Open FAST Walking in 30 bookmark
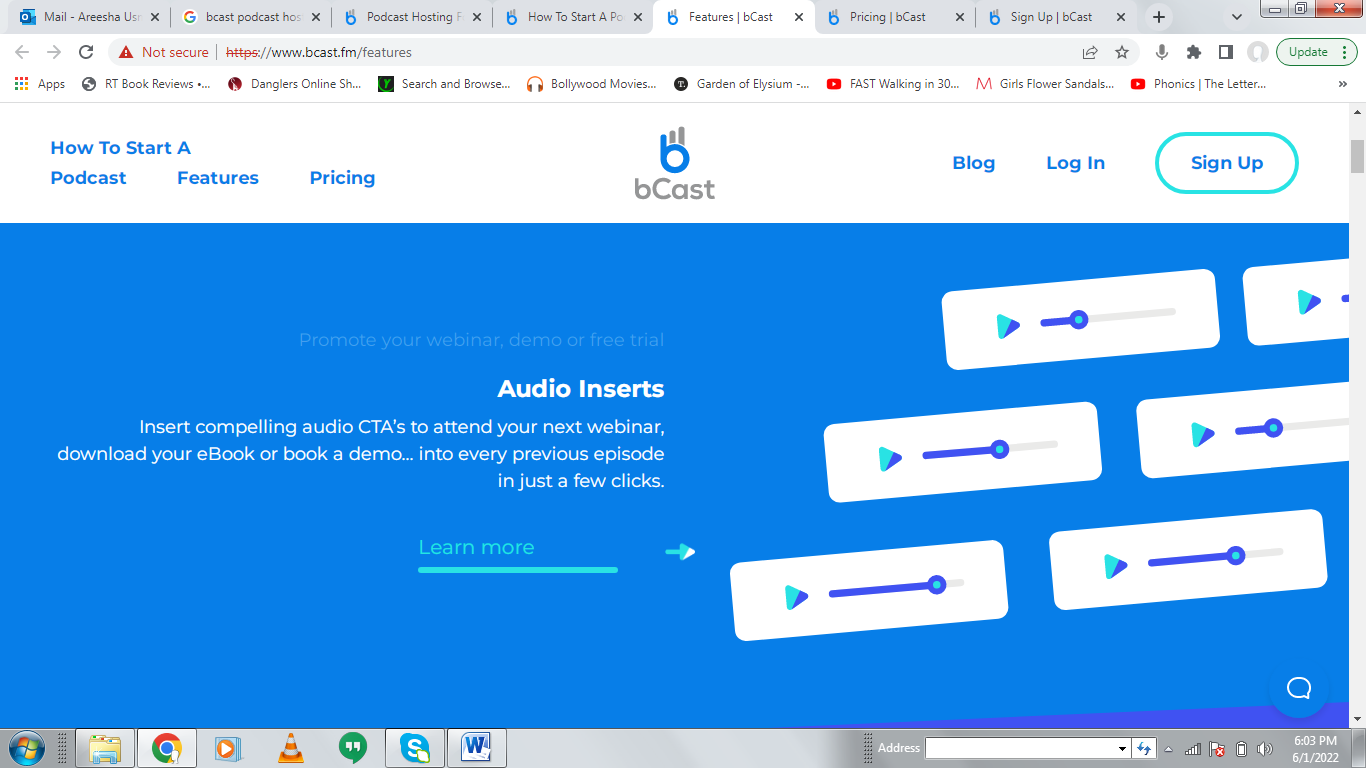 click(x=893, y=84)
